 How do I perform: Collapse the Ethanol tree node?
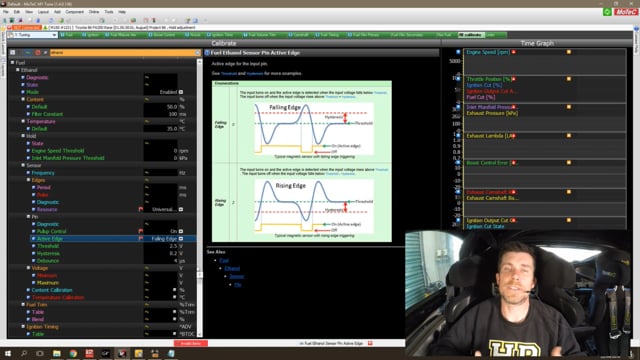coord(18,70)
